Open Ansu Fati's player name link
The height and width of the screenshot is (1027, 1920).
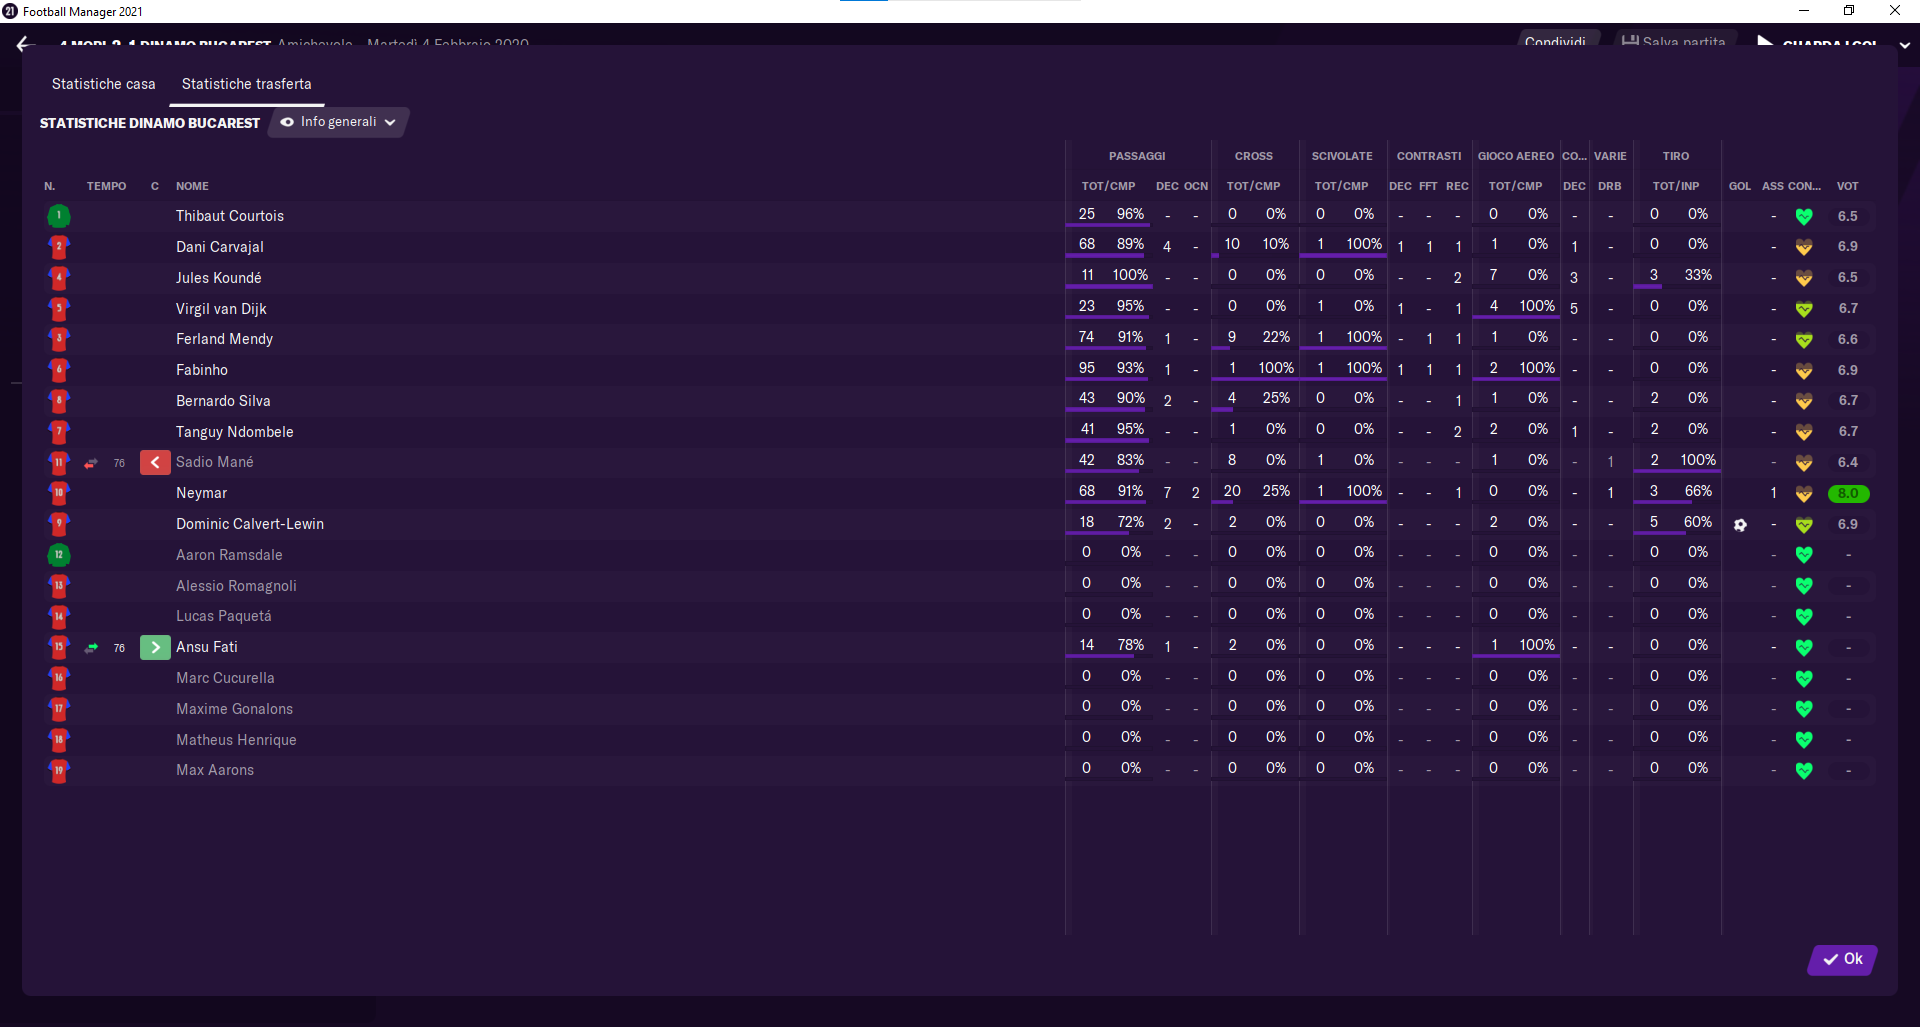click(x=207, y=647)
